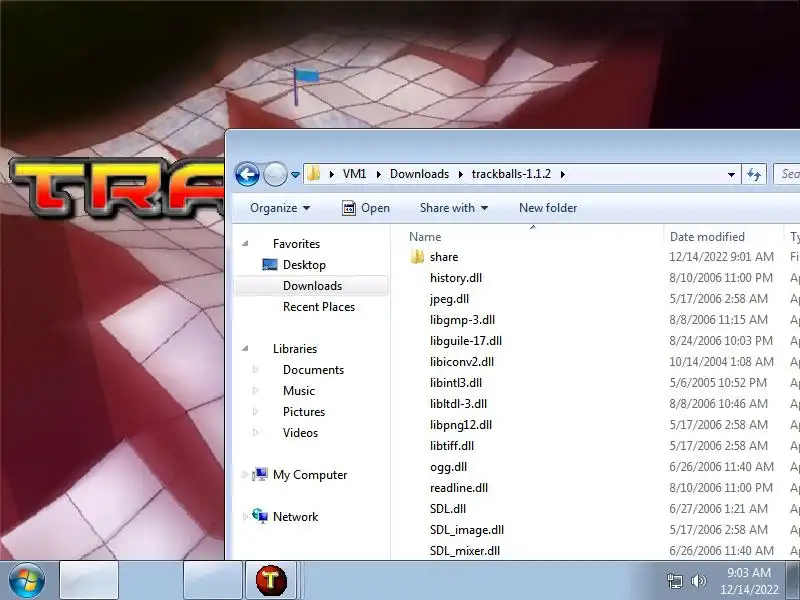Select trackballs-1.1.2 in the address breadcrumb

[511, 174]
